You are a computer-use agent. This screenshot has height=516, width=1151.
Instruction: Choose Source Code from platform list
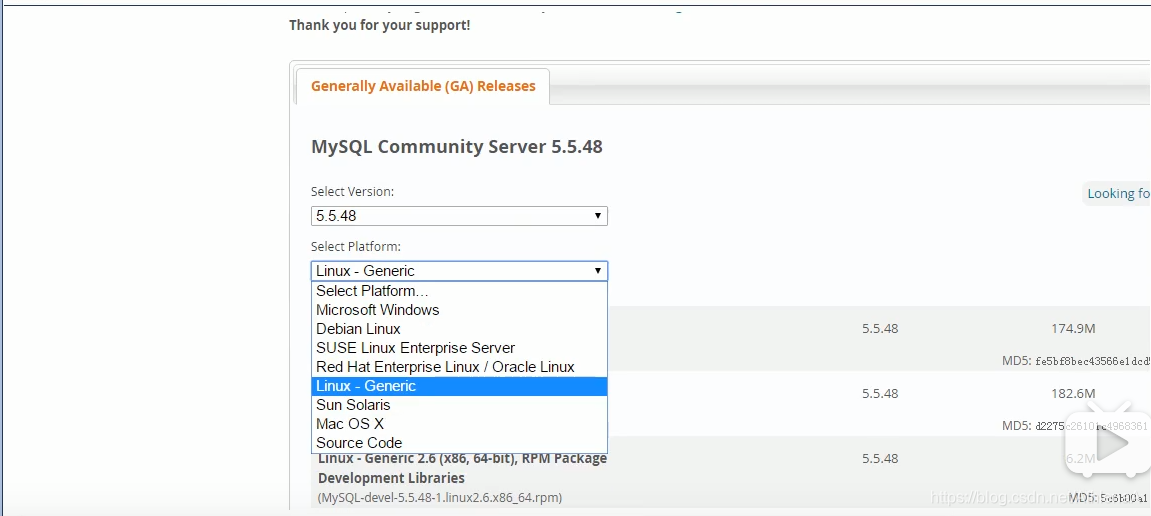(459, 443)
